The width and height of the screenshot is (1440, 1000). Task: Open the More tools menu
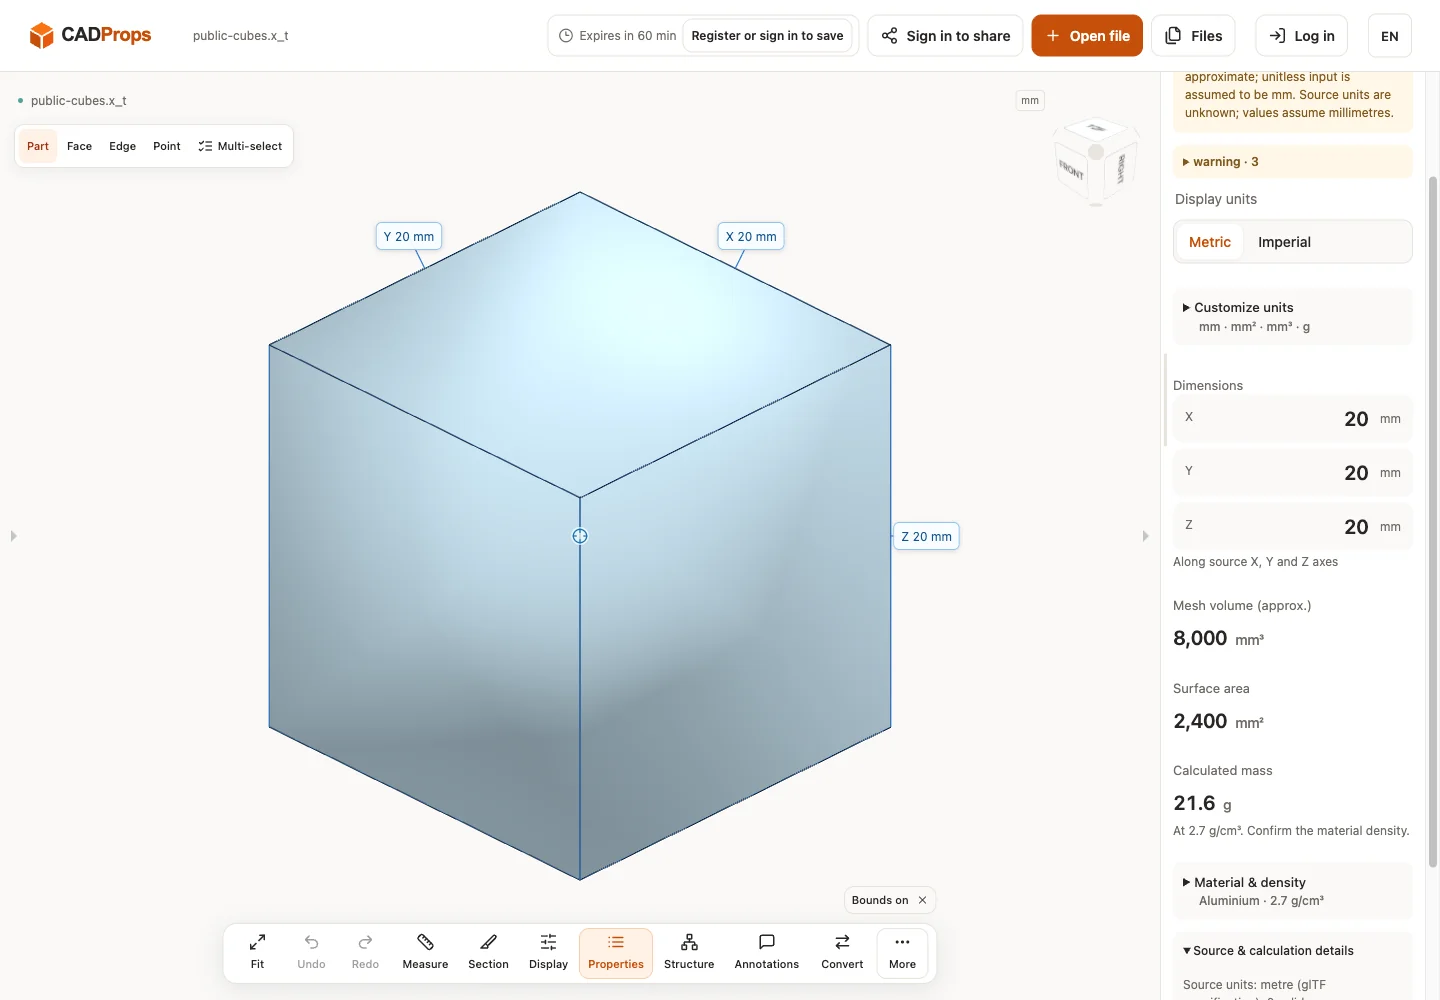point(902,952)
